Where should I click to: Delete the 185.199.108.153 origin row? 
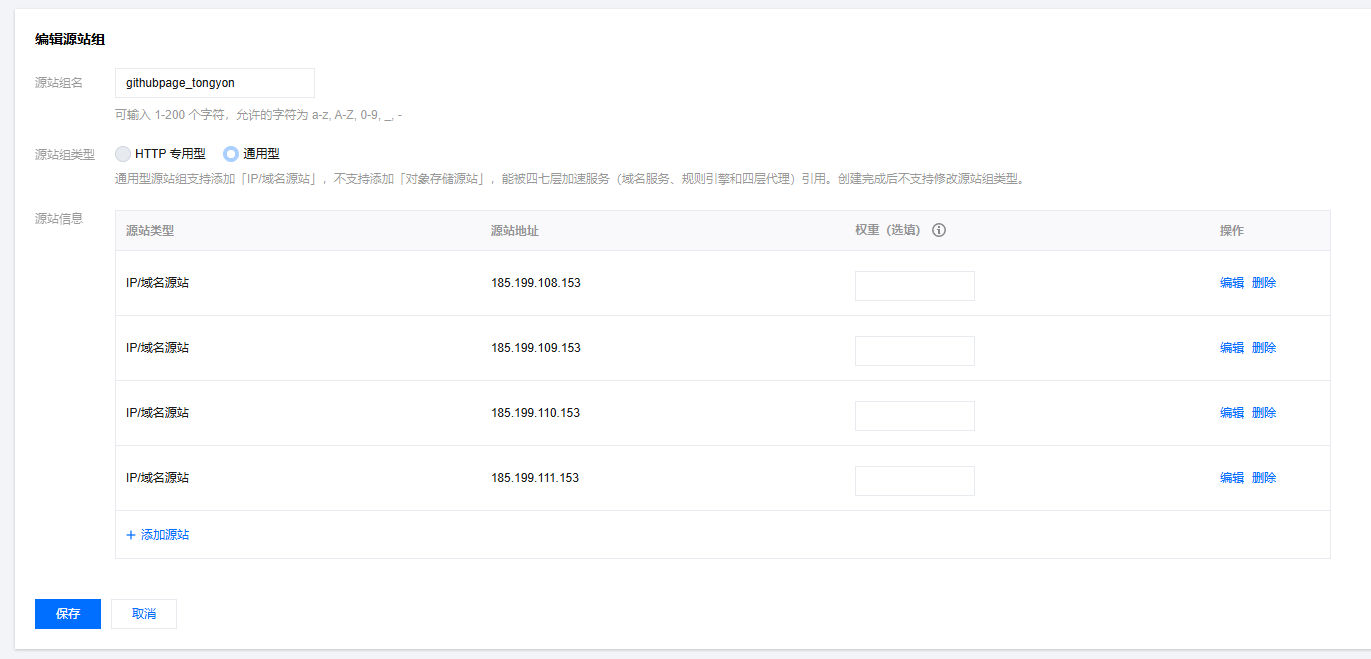pyautogui.click(x=1264, y=283)
